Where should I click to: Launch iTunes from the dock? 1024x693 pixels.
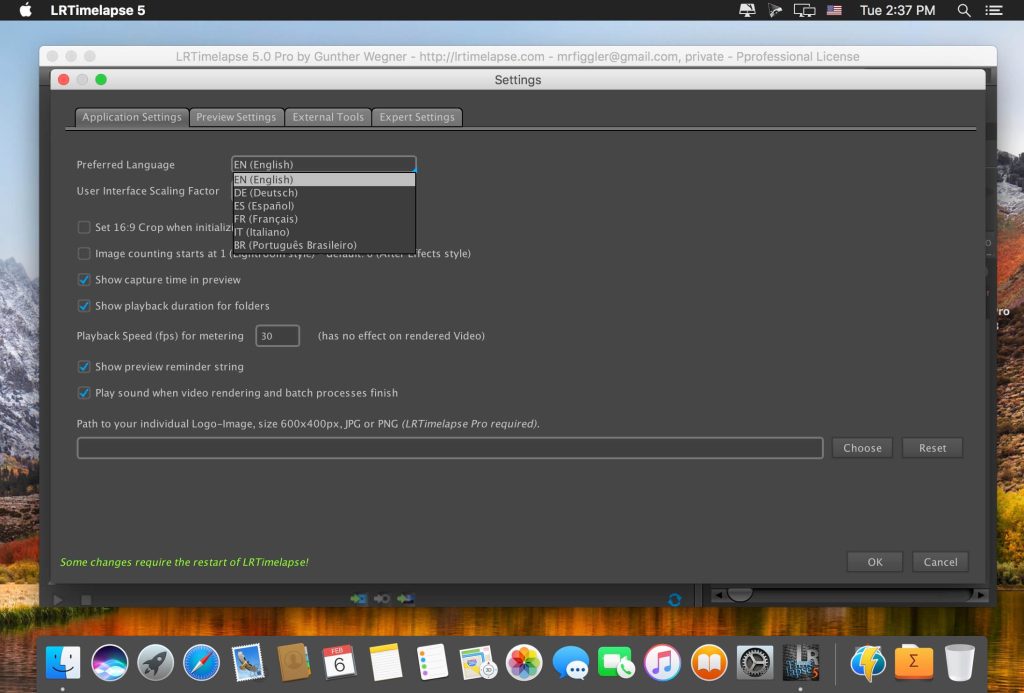tap(662, 662)
